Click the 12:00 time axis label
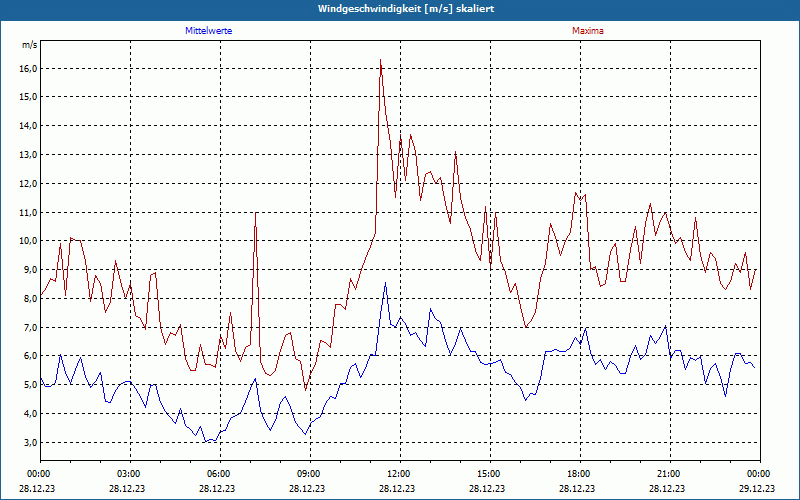 (x=397, y=474)
